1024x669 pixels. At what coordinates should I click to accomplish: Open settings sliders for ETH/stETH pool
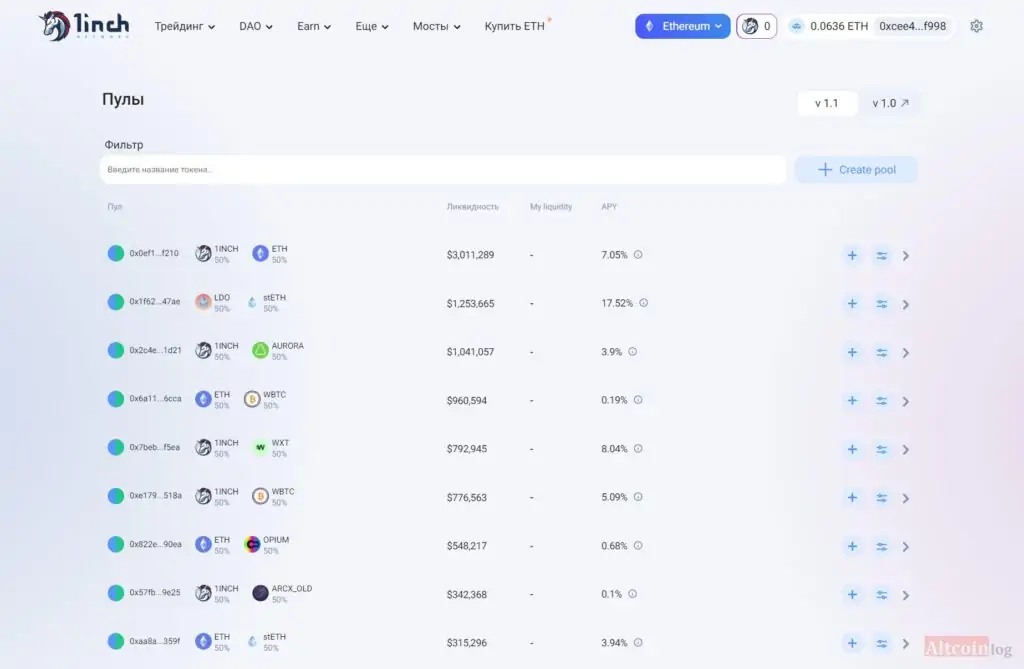click(x=882, y=644)
